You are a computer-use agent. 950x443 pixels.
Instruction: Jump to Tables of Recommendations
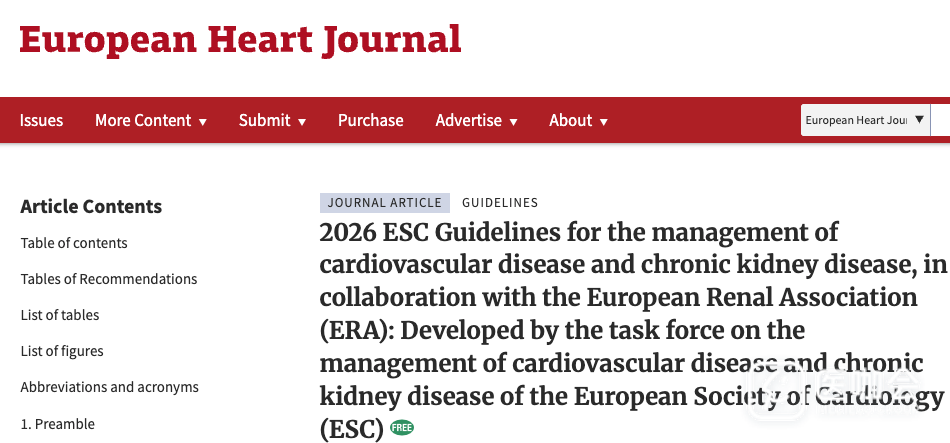(109, 279)
